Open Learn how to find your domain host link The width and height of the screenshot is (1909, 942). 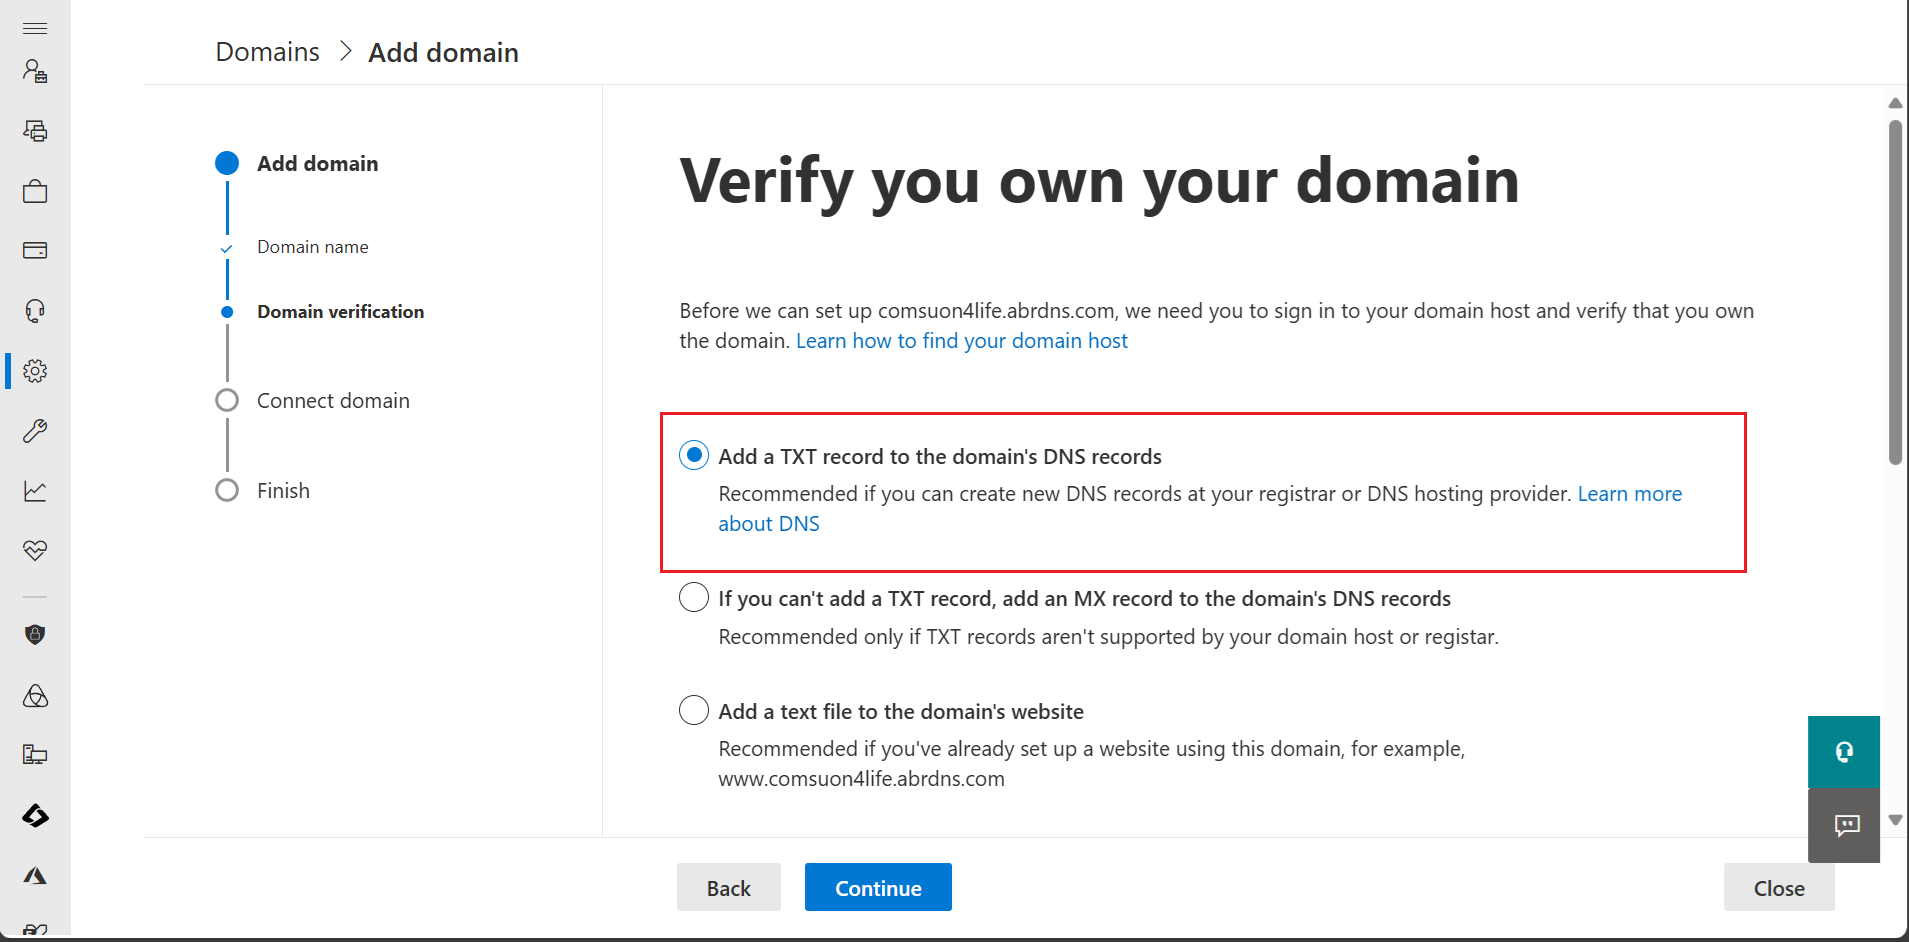coord(962,341)
